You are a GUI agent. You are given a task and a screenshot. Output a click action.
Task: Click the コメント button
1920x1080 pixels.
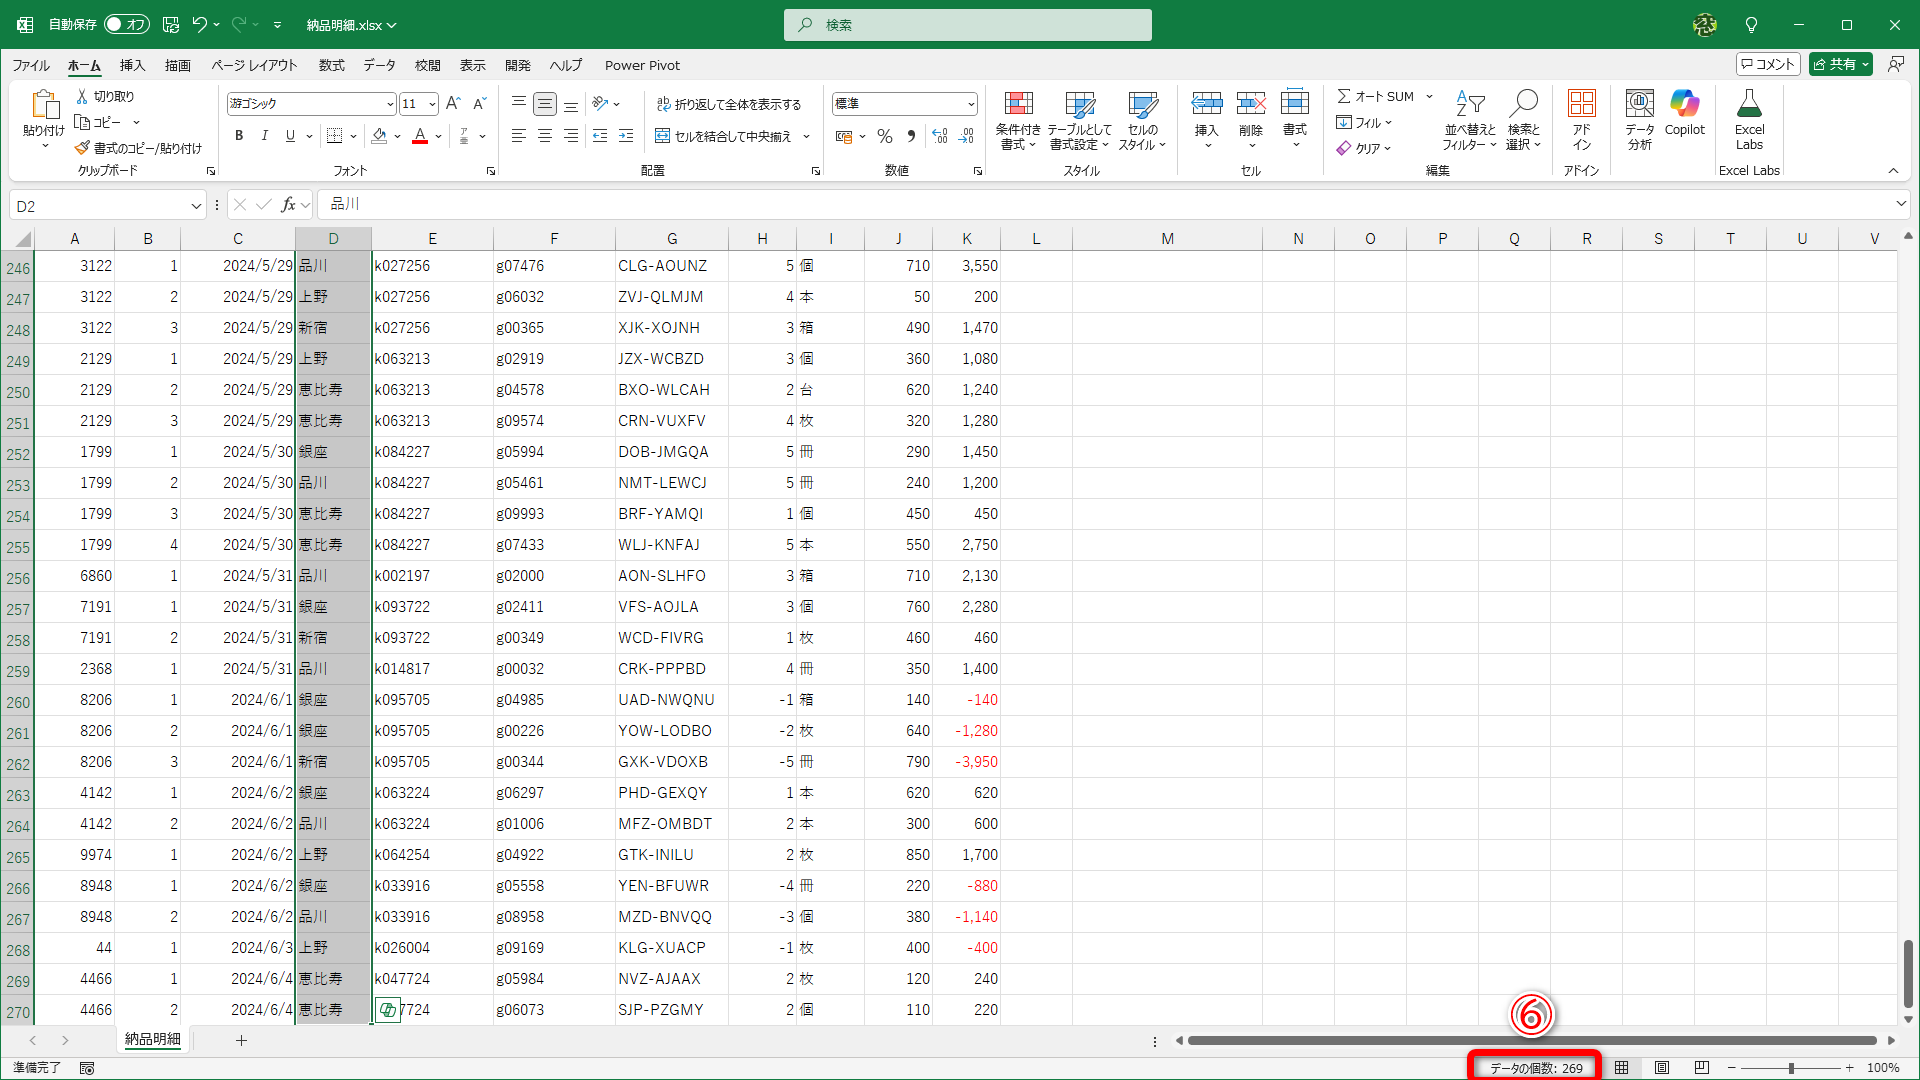click(1768, 64)
